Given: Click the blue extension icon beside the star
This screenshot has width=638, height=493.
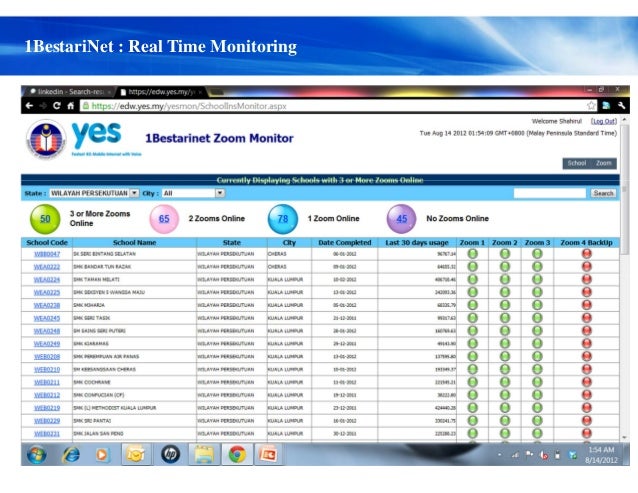Looking at the screenshot, I should pyautogui.click(x=606, y=106).
